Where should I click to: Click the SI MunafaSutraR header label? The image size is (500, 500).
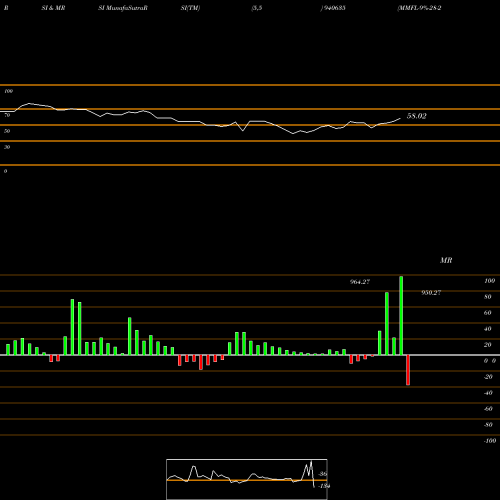pyautogui.click(x=123, y=8)
